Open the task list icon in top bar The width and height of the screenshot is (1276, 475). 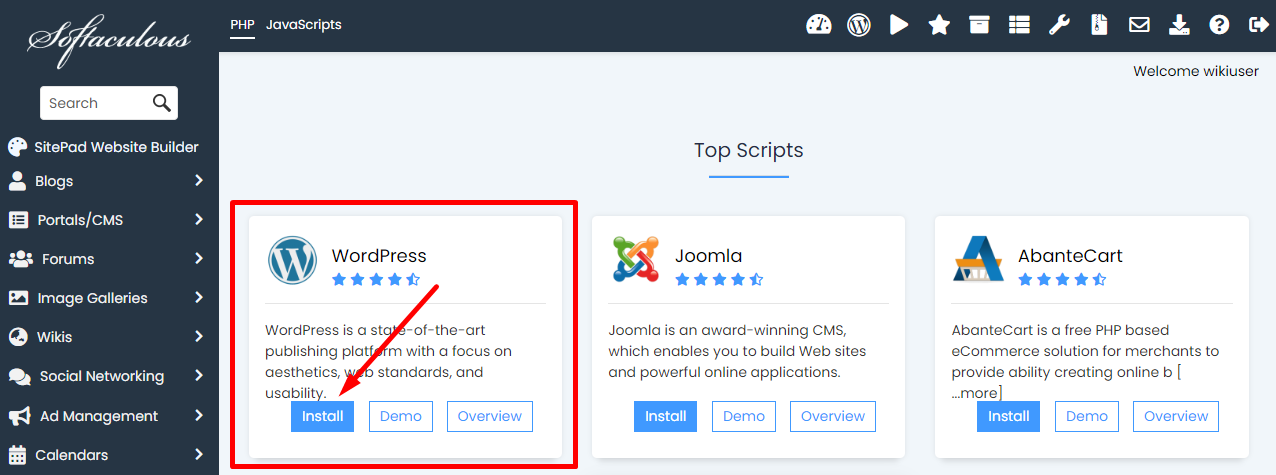point(1019,25)
